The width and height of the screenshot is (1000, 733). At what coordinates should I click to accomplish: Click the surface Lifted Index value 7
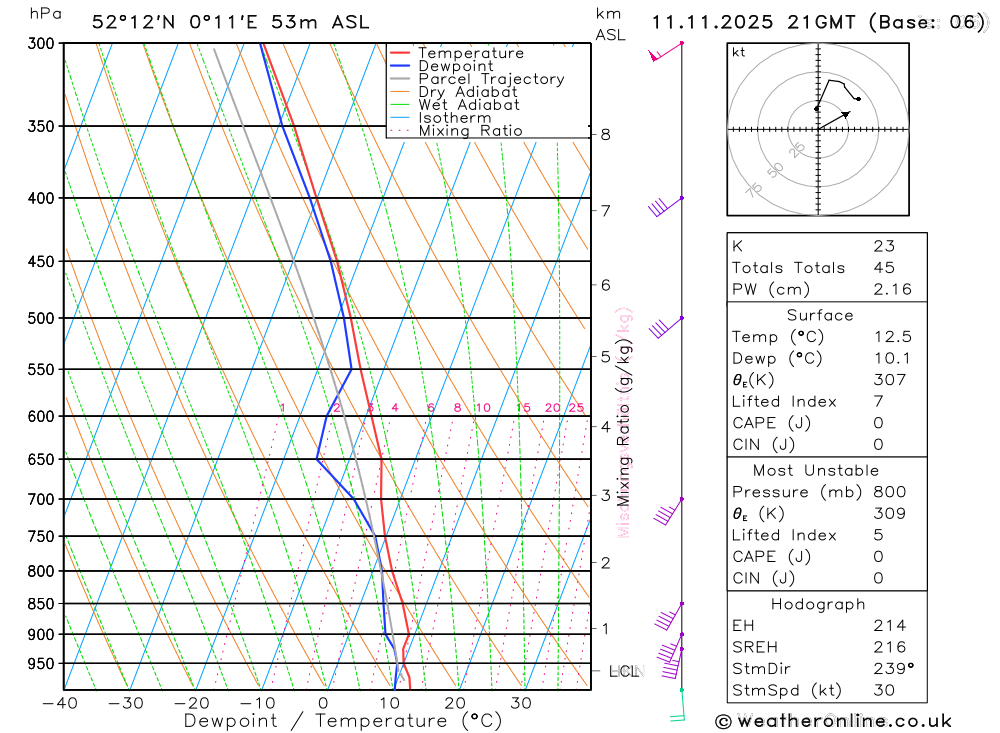coord(878,401)
